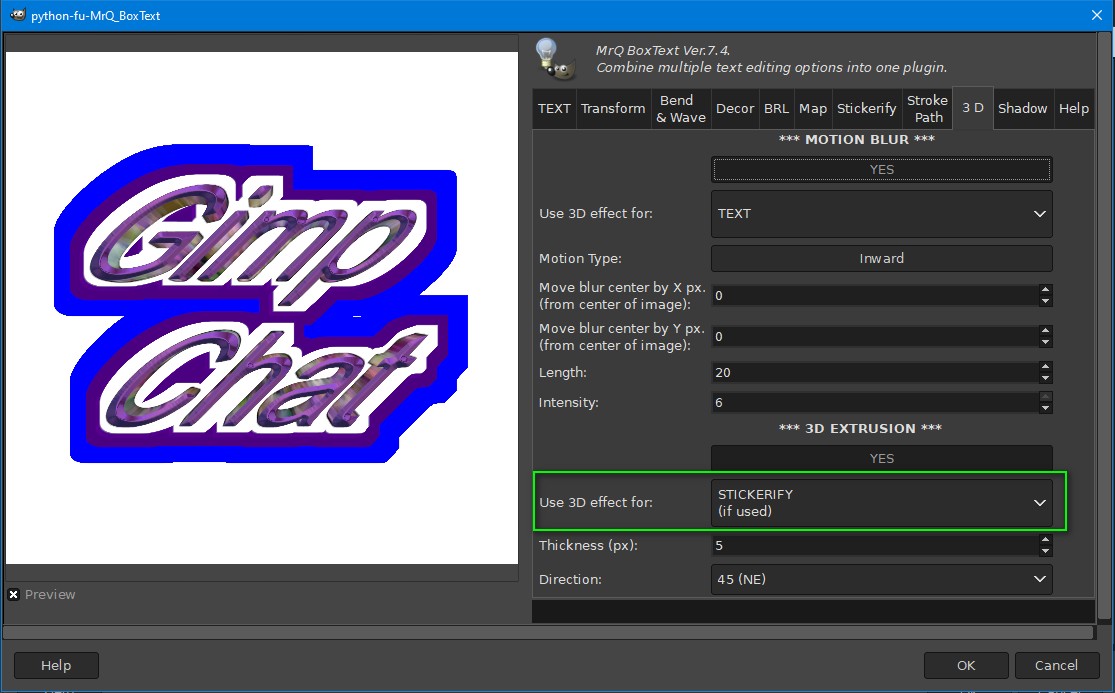The height and width of the screenshot is (693, 1115).
Task: Click the Thickness (px) field
Action: (x=875, y=545)
